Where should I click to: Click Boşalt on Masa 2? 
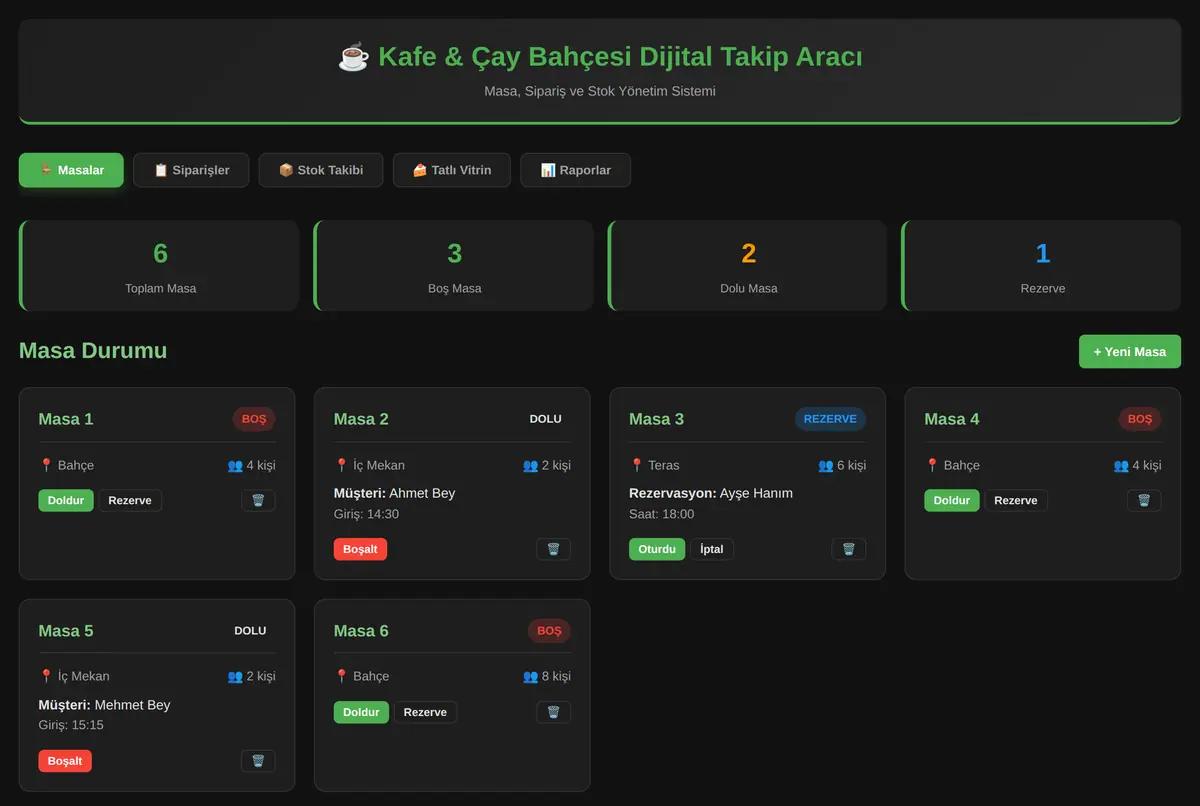[360, 549]
